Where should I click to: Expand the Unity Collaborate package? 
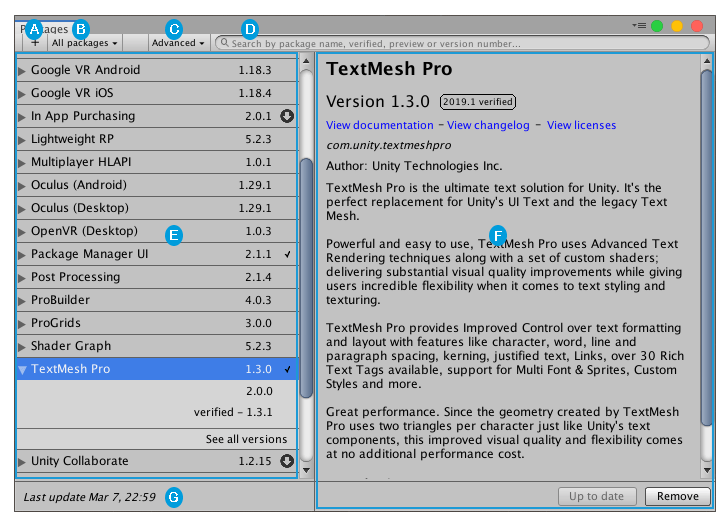21,461
